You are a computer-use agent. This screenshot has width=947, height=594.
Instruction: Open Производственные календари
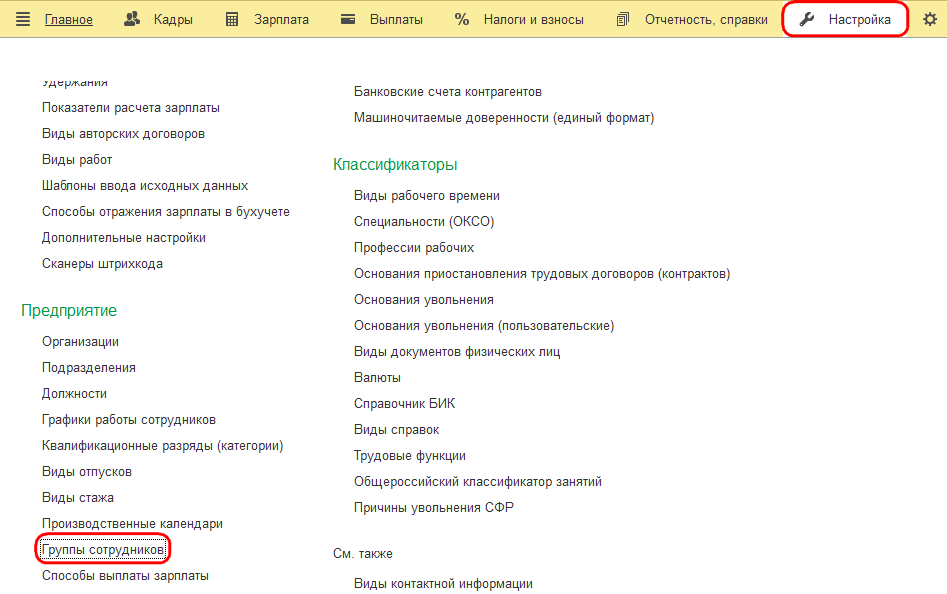[x=132, y=524]
